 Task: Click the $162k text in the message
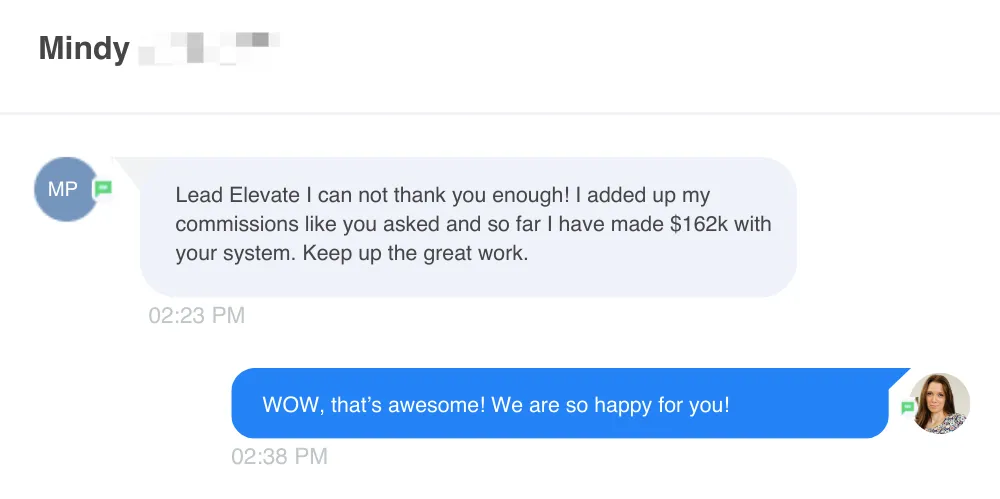(x=699, y=225)
